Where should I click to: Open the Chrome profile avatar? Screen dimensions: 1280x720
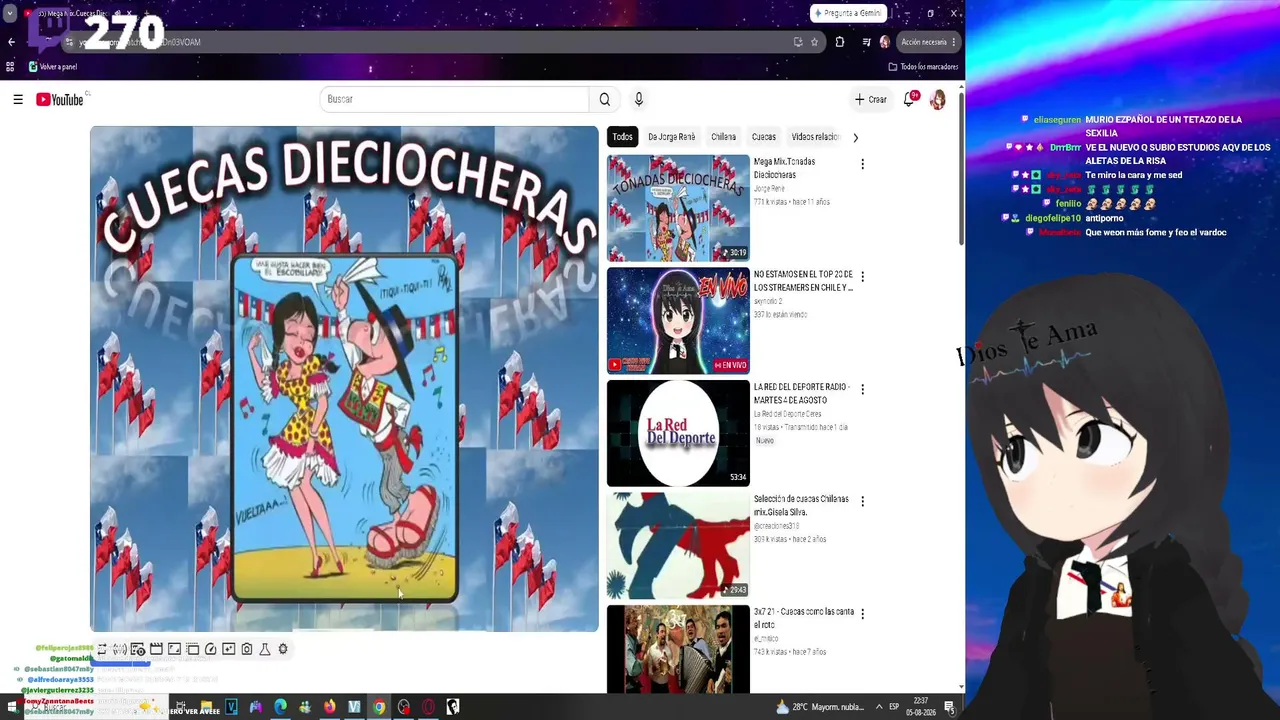tap(884, 42)
